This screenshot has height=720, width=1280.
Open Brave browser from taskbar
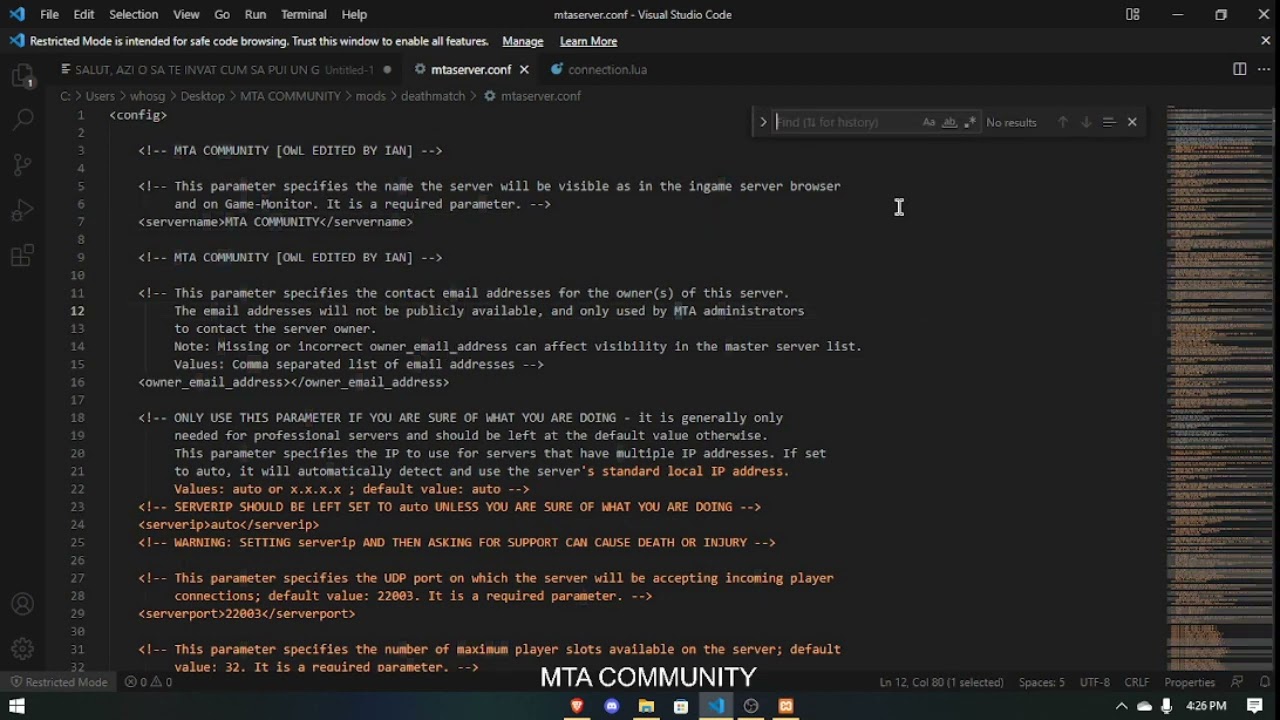tap(577, 706)
